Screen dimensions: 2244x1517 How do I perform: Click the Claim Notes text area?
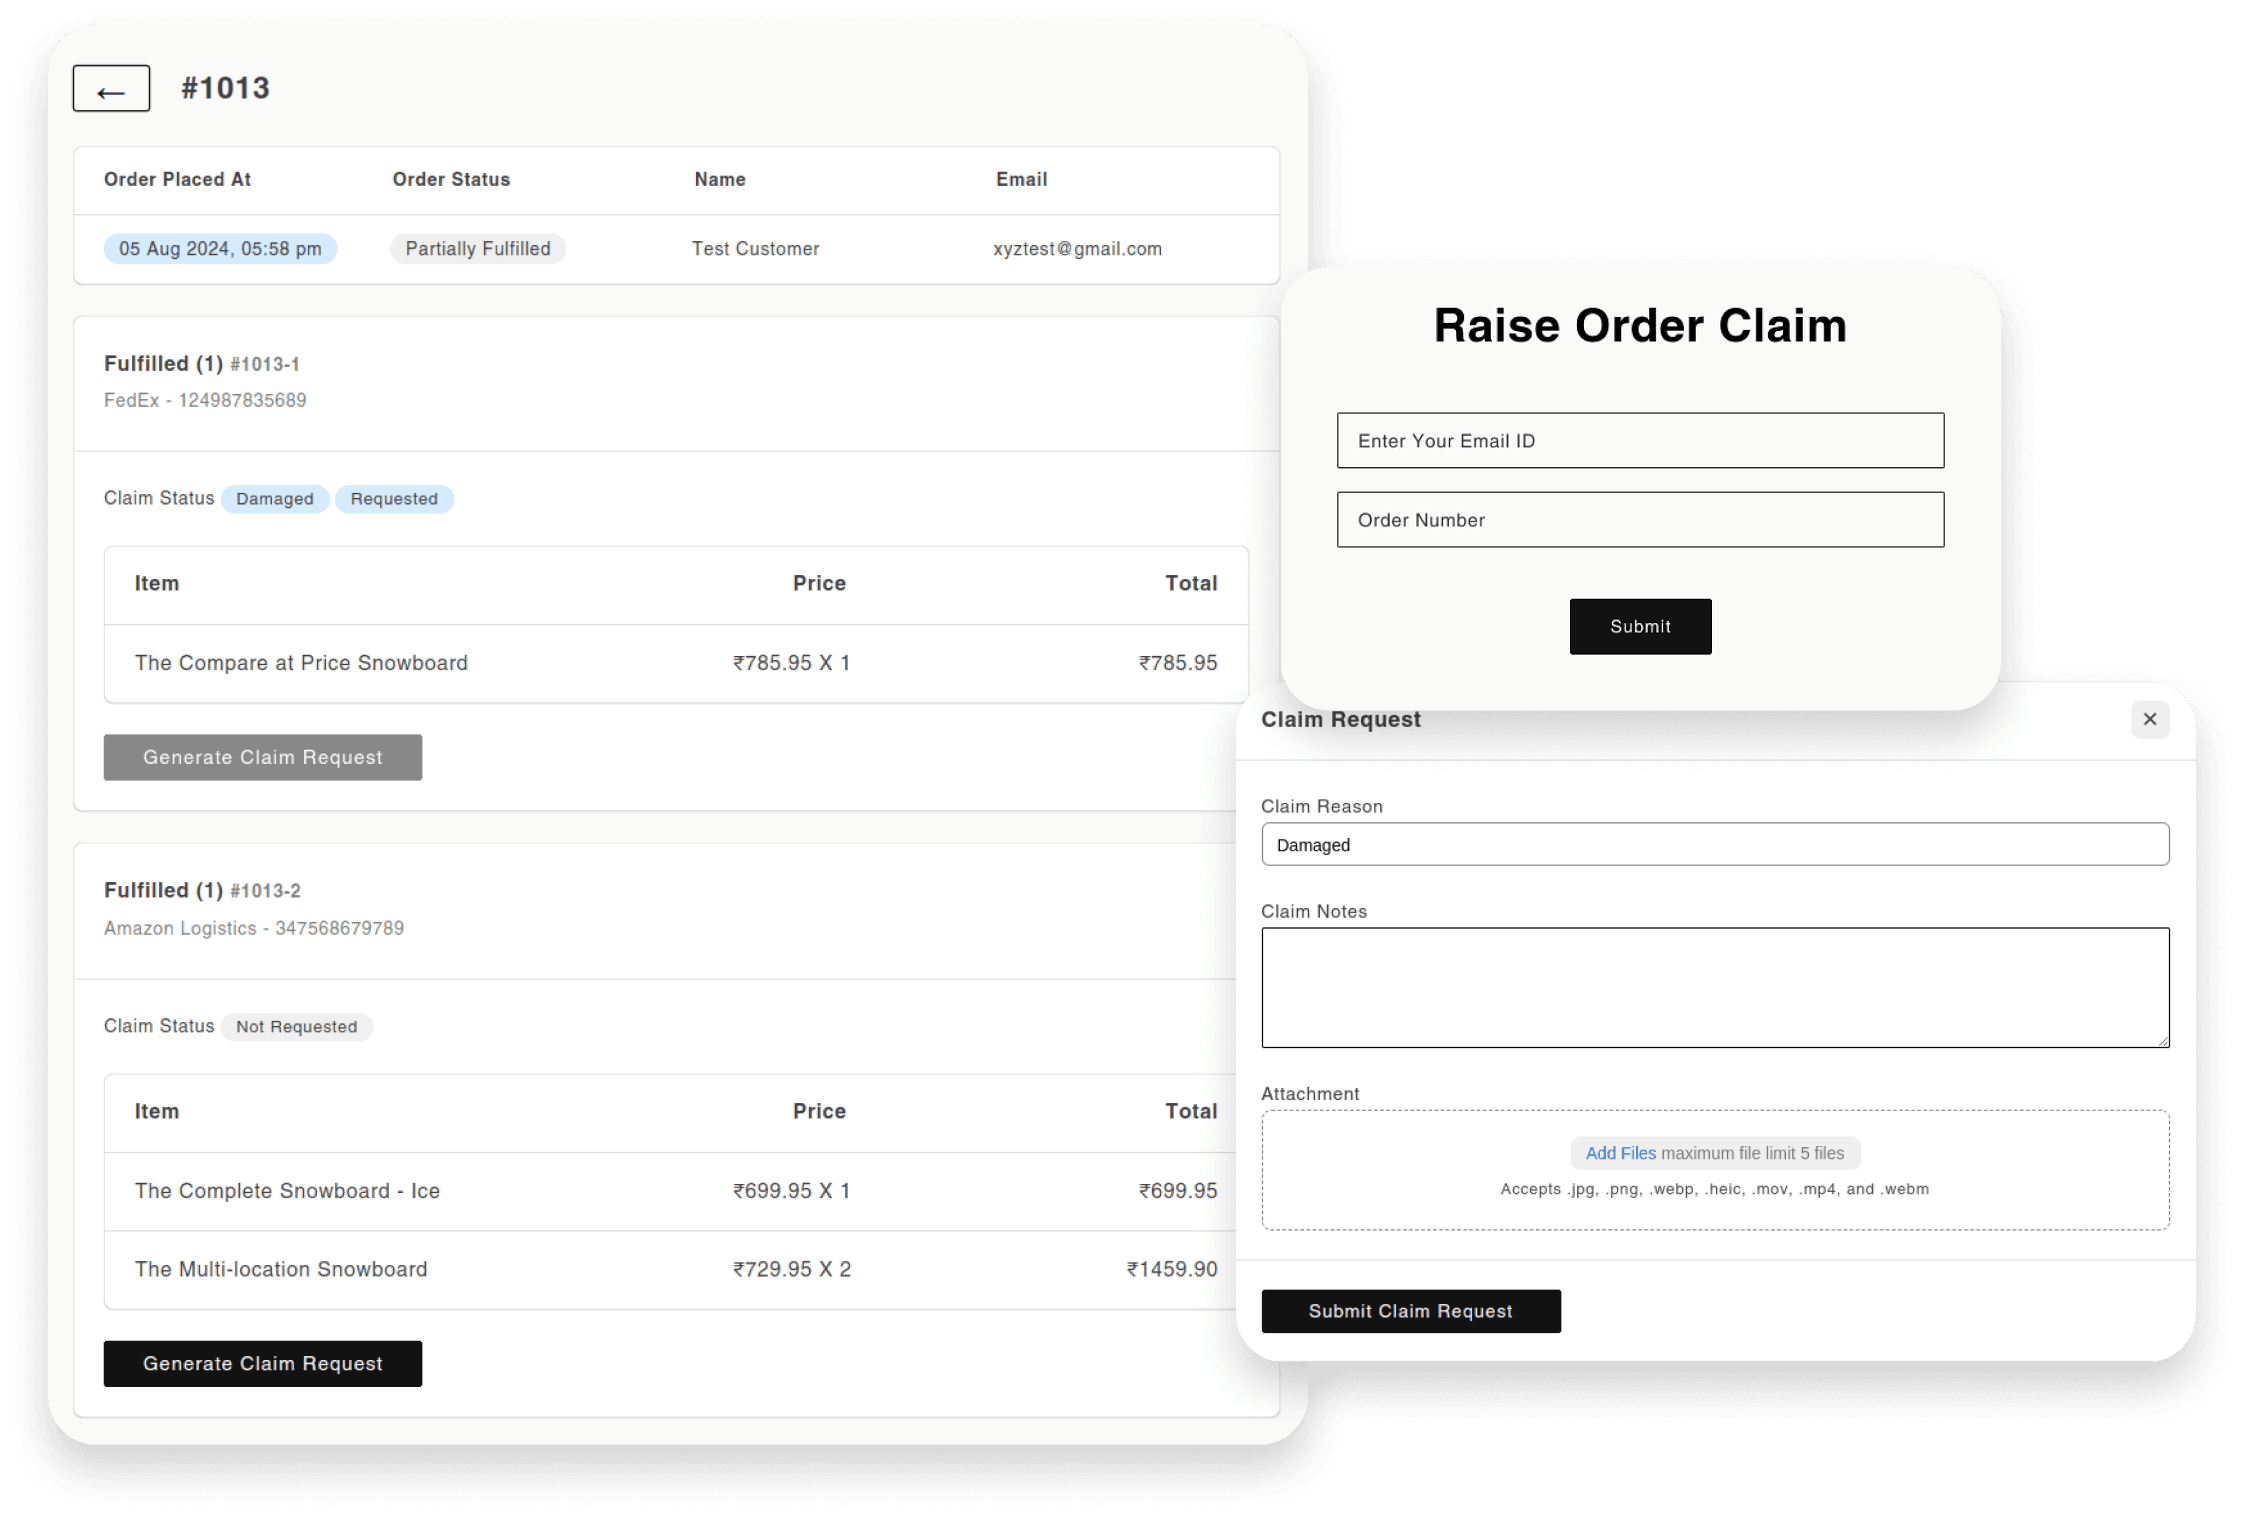pyautogui.click(x=1713, y=987)
